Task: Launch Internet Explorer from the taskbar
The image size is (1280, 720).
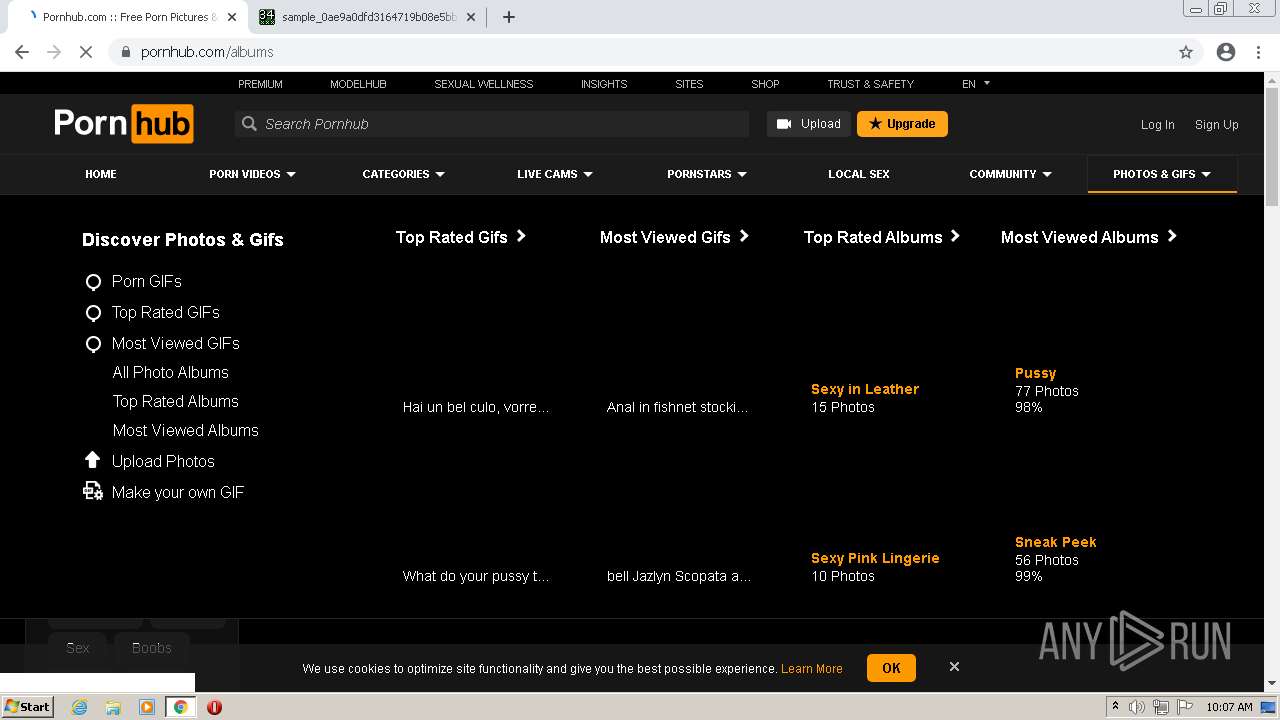Action: (79, 707)
